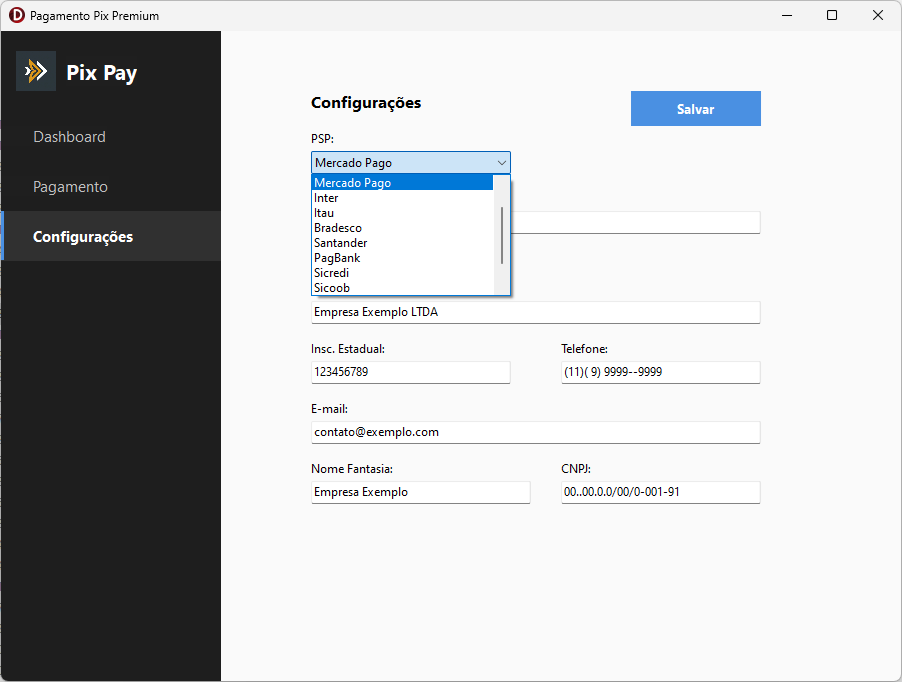Click the Nome Fantasia input field
The width and height of the screenshot is (902, 682).
pyautogui.click(x=421, y=492)
